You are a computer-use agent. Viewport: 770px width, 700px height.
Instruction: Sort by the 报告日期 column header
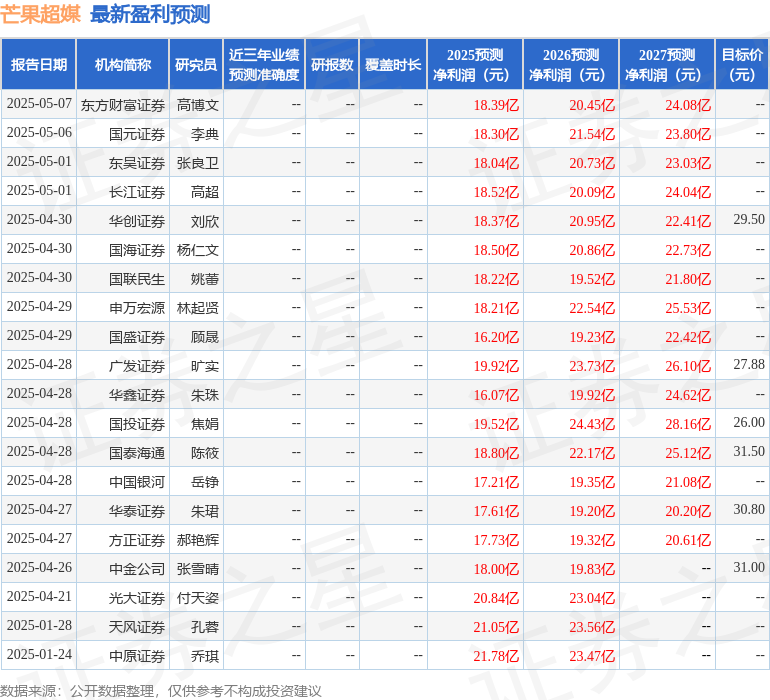pos(39,65)
